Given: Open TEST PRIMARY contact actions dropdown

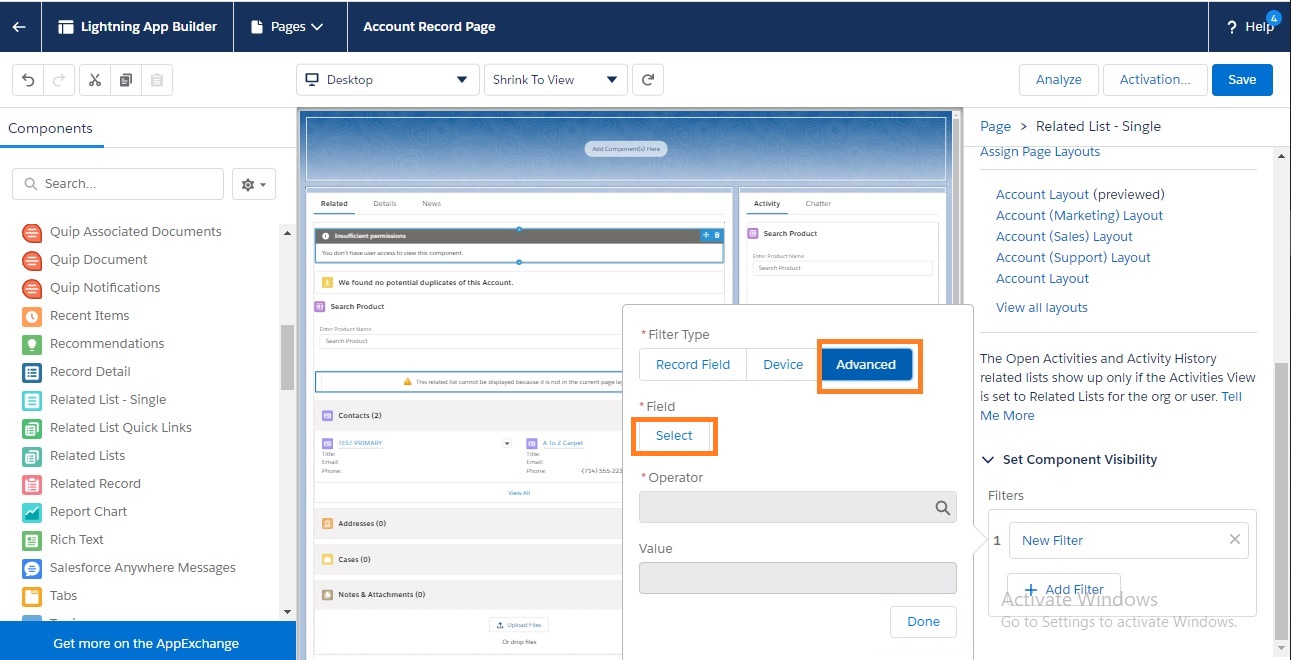Looking at the screenshot, I should [507, 443].
